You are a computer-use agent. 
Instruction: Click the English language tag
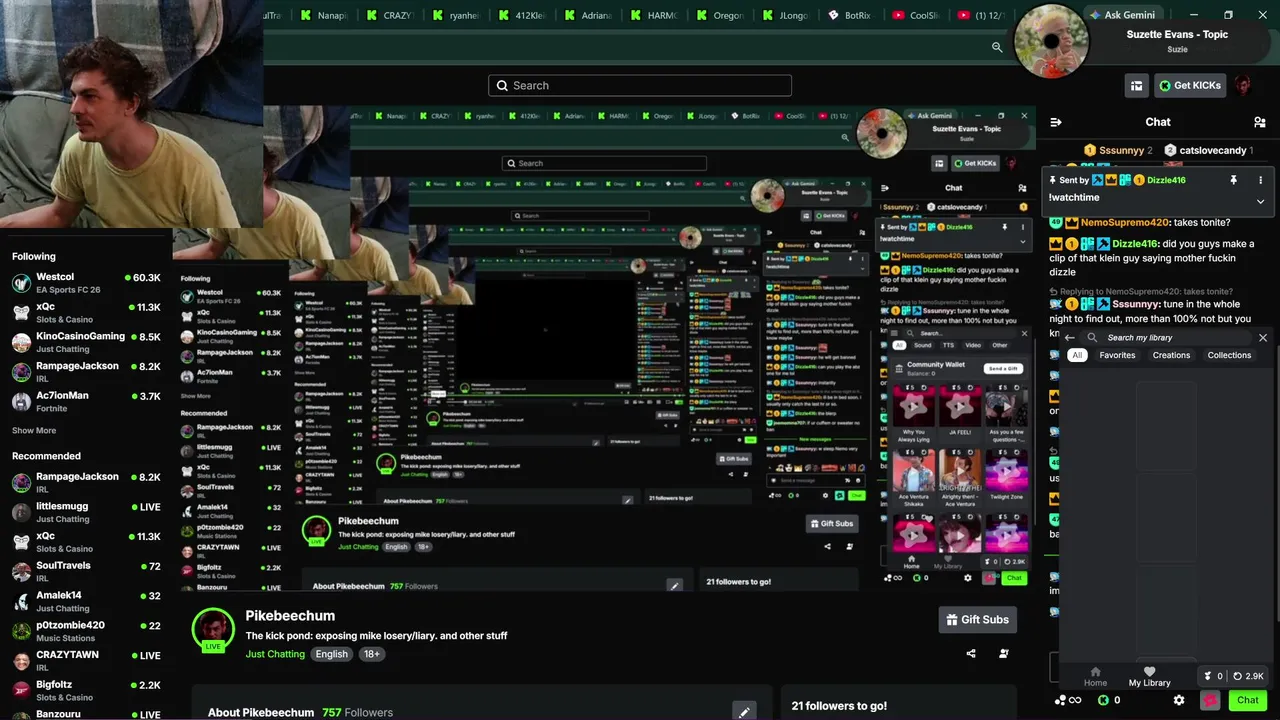332,654
